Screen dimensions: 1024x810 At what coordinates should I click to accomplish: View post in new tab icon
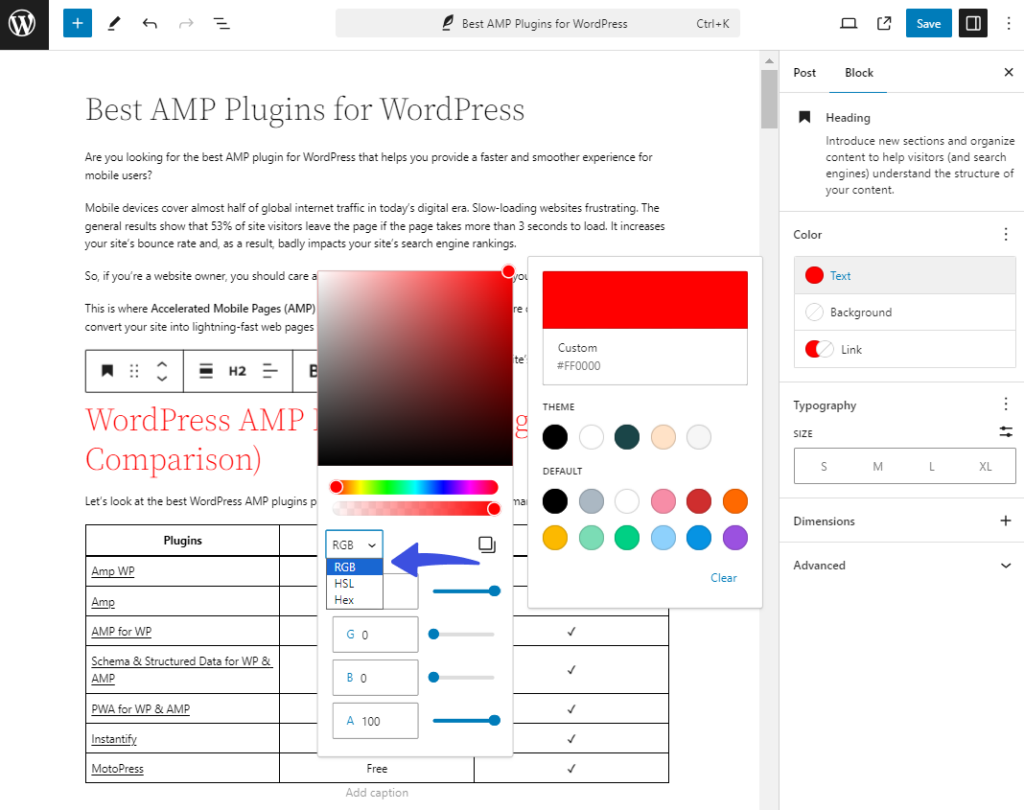point(884,24)
